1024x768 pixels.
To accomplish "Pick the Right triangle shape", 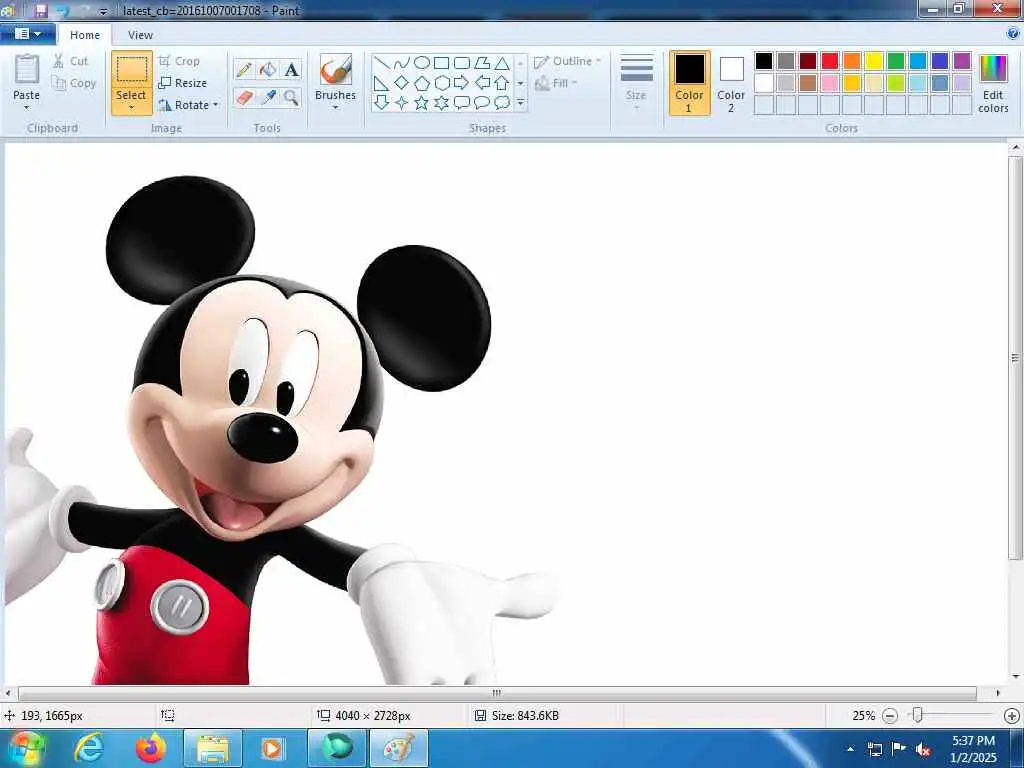I will click(382, 83).
